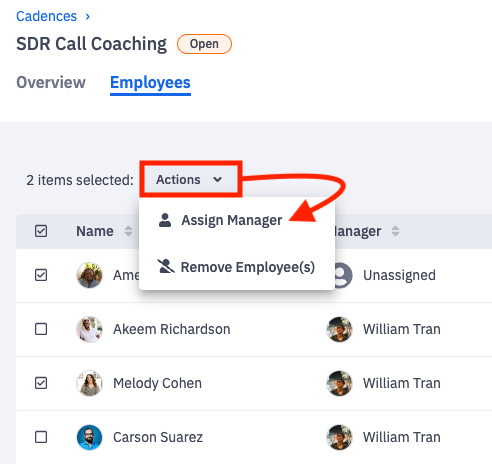Screen dimensions: 492x464
Task: Click the Open status badge
Action: tap(204, 44)
